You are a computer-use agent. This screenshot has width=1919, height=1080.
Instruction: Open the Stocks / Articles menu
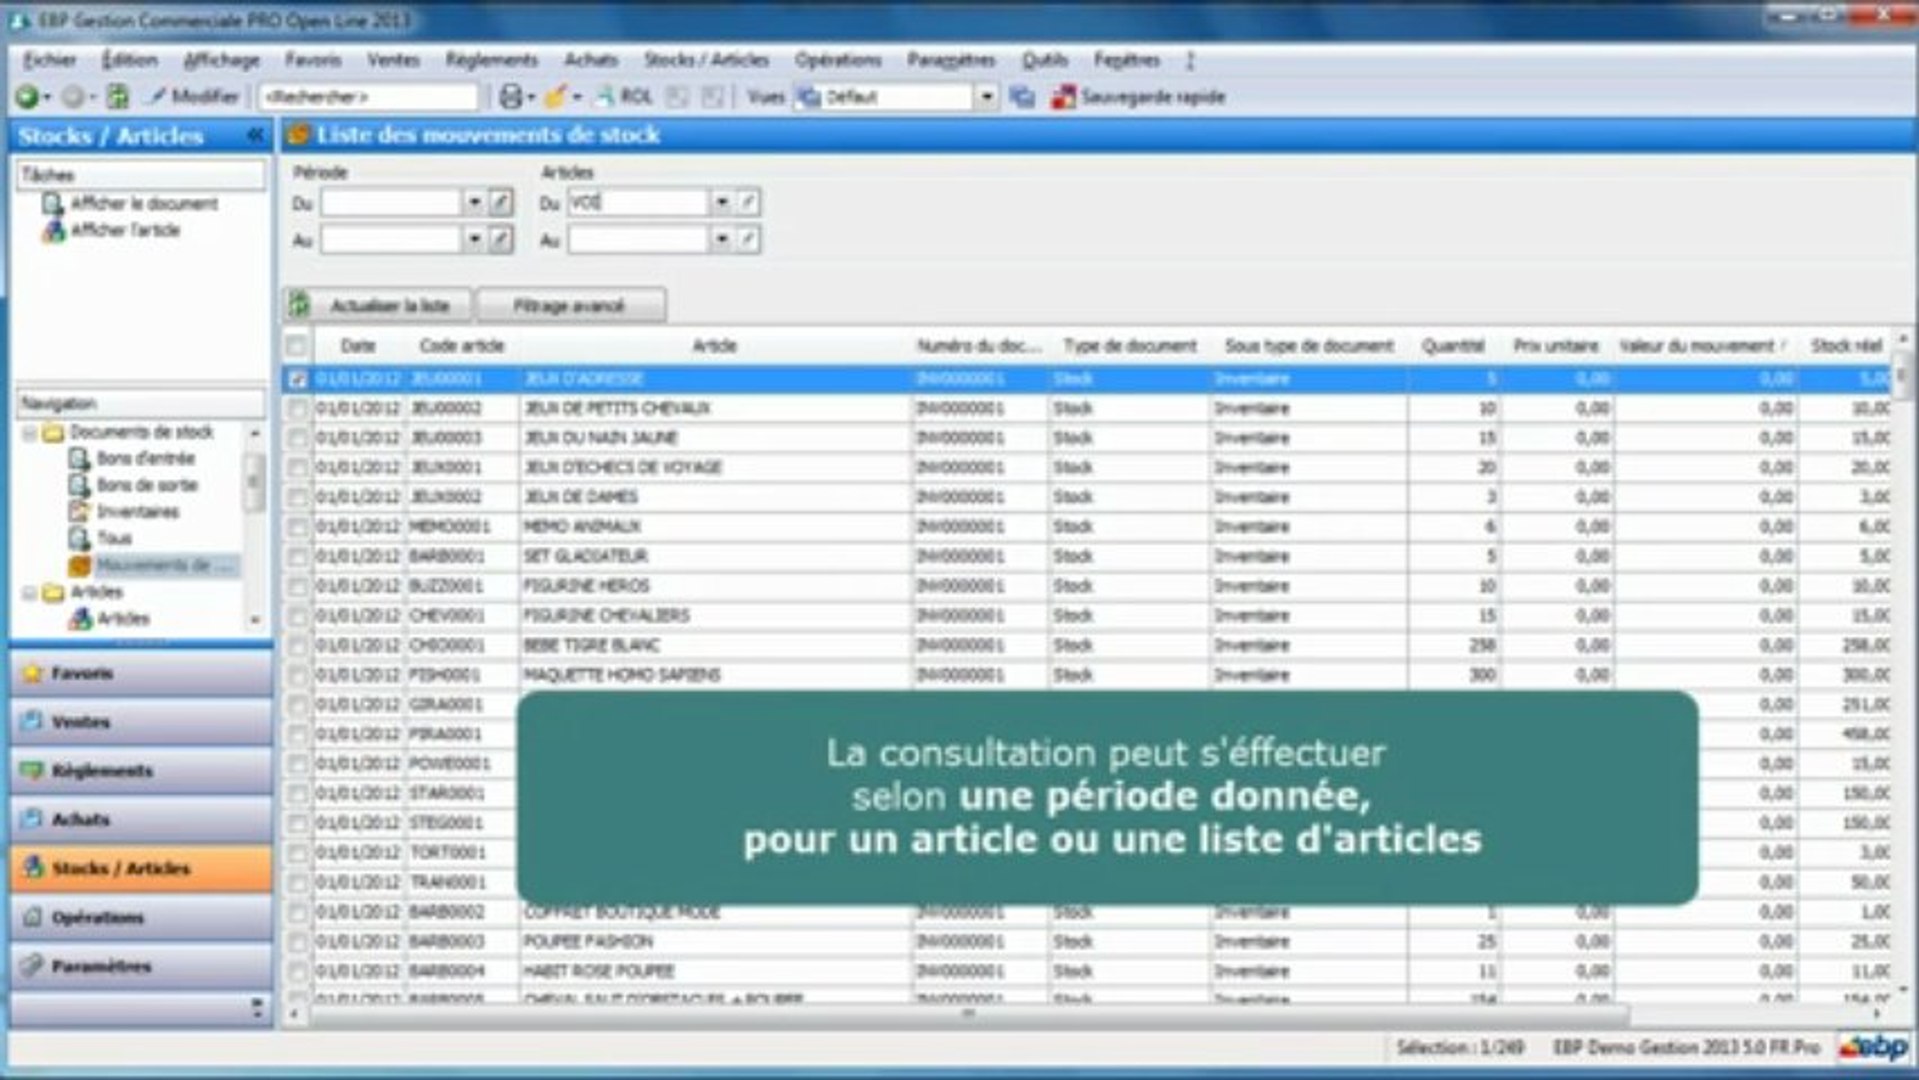706,60
